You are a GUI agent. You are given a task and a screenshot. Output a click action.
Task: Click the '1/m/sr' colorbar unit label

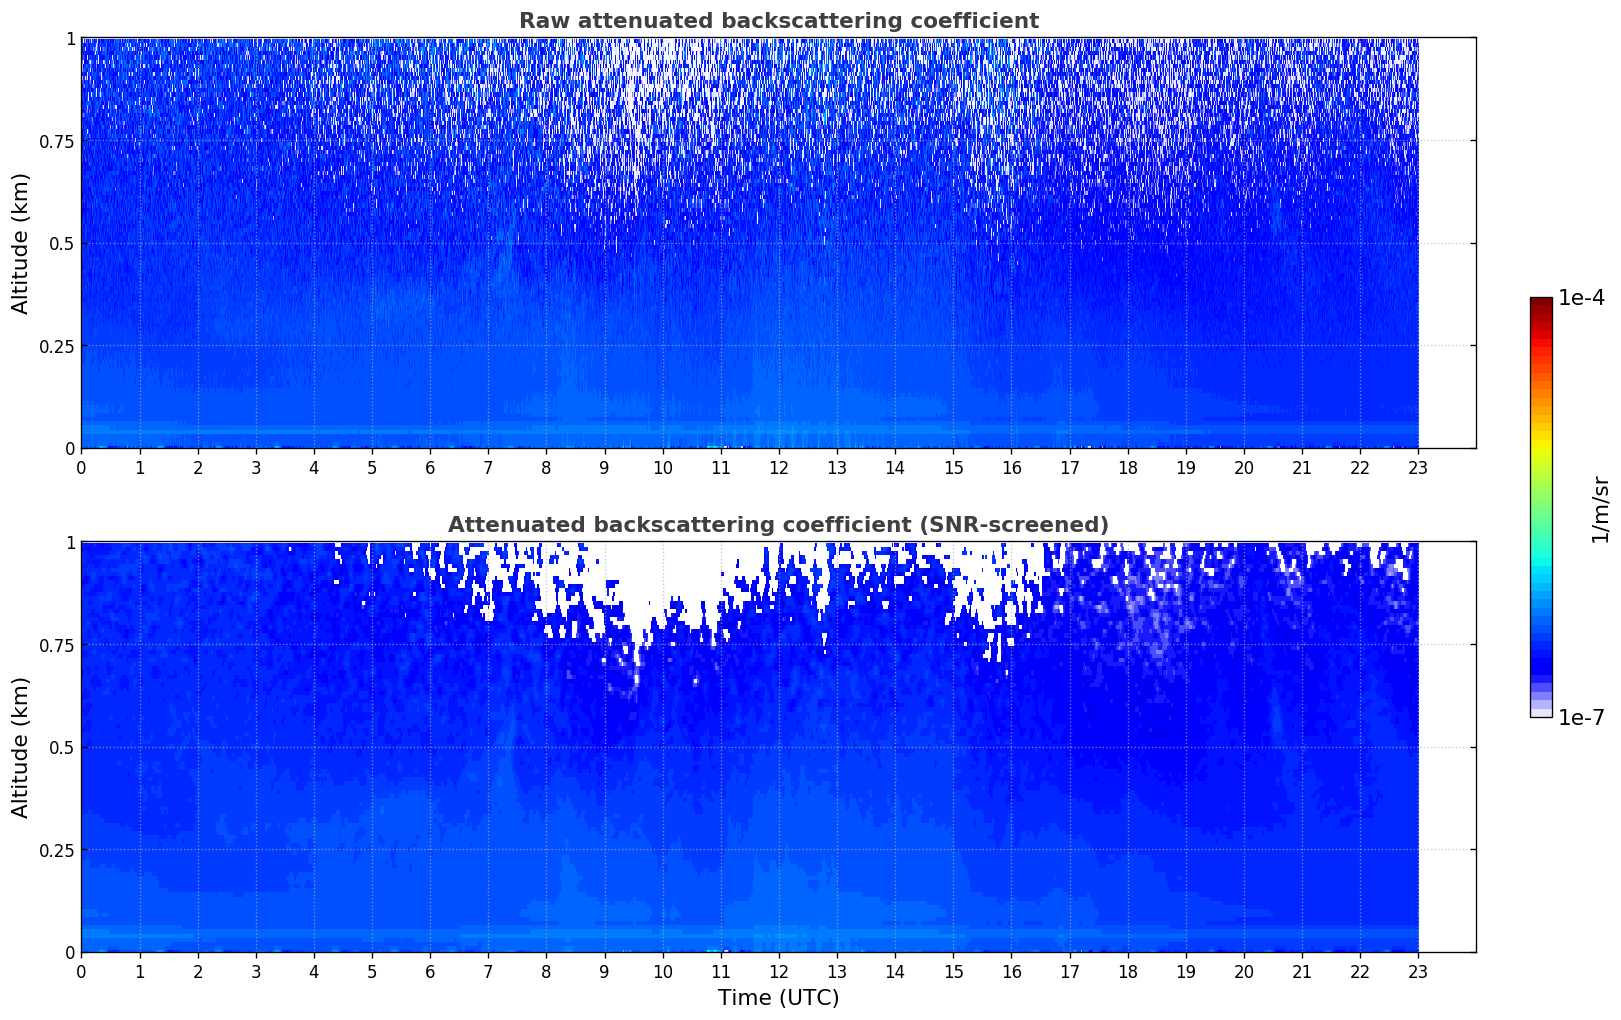(1600, 508)
